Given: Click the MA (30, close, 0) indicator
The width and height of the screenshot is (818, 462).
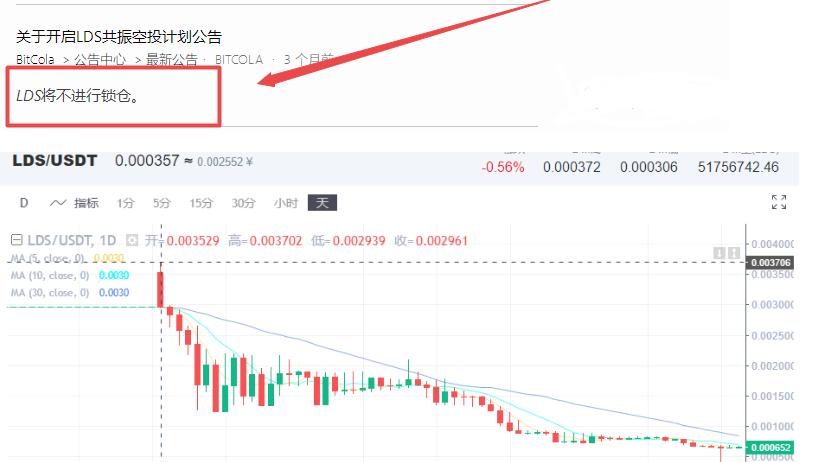Looking at the screenshot, I should pos(50,293).
